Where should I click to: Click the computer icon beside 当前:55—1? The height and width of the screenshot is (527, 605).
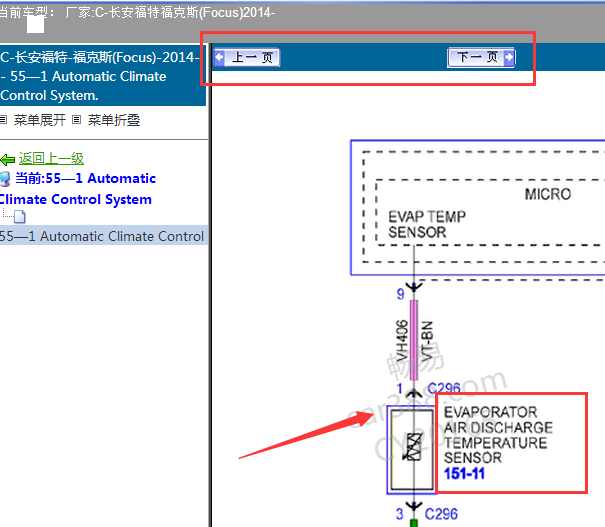click(5, 179)
